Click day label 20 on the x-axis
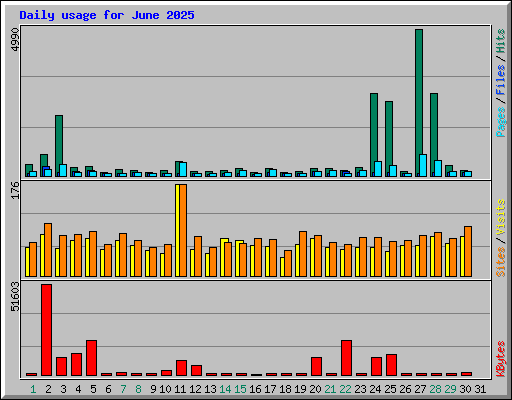 click(315, 389)
